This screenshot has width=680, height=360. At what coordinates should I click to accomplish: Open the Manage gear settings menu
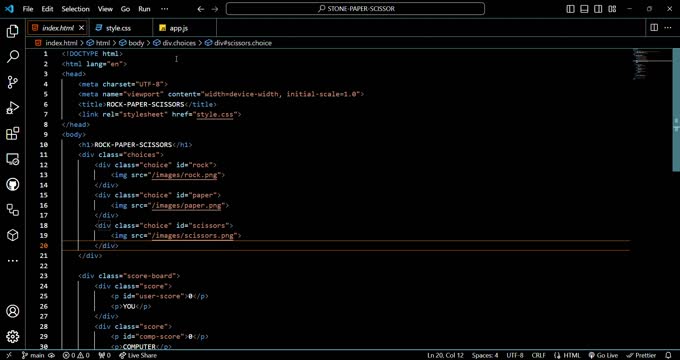(x=13, y=336)
